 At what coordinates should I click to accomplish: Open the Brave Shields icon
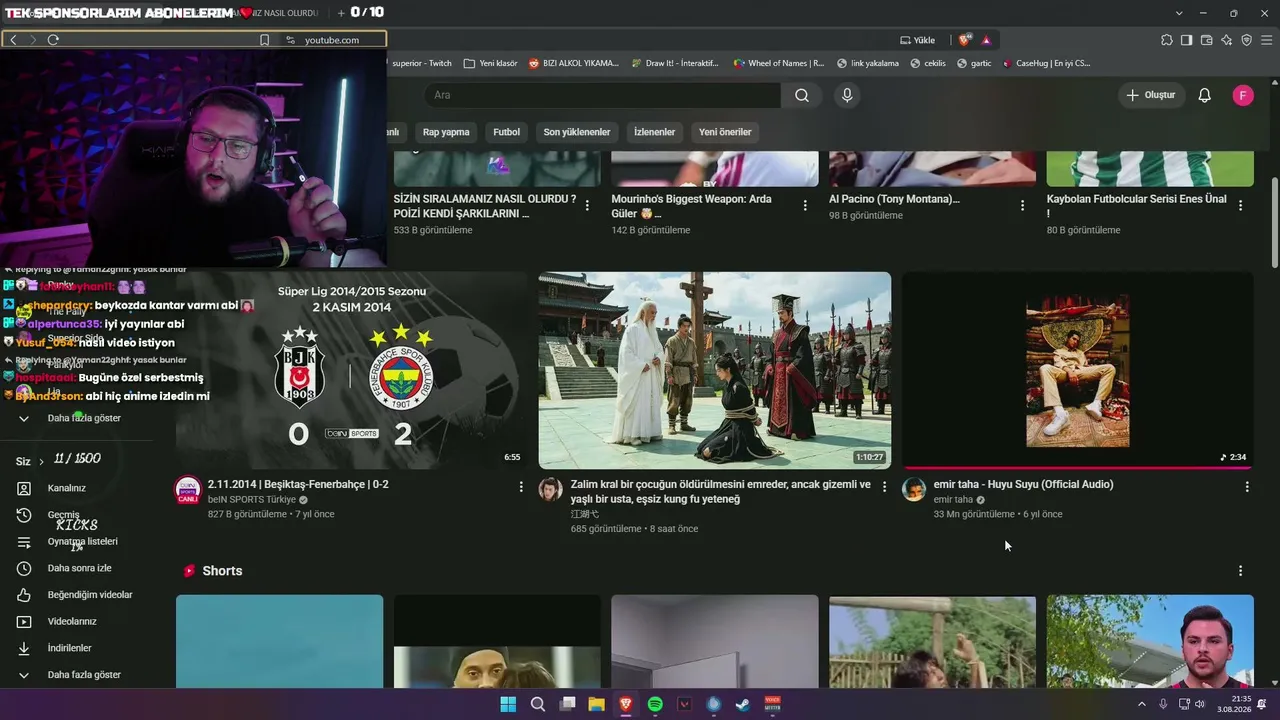pos(964,40)
